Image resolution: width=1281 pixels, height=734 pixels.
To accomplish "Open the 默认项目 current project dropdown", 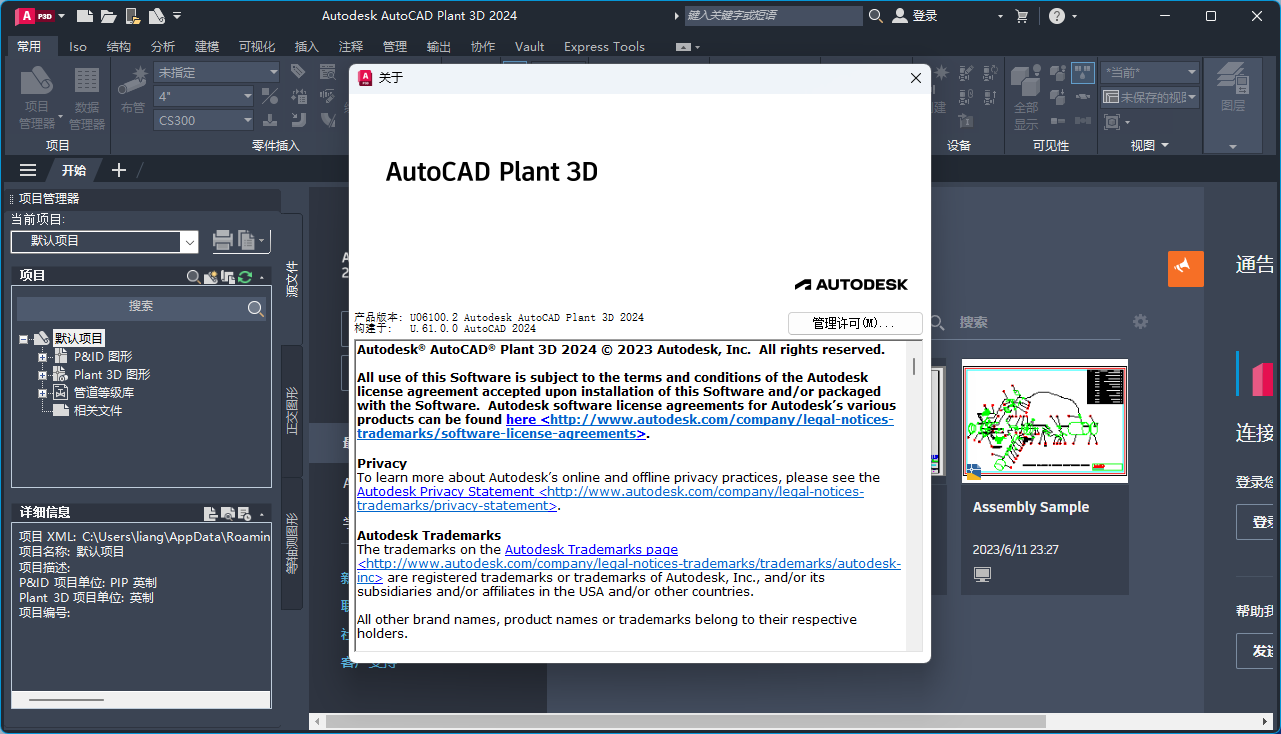I will point(189,241).
